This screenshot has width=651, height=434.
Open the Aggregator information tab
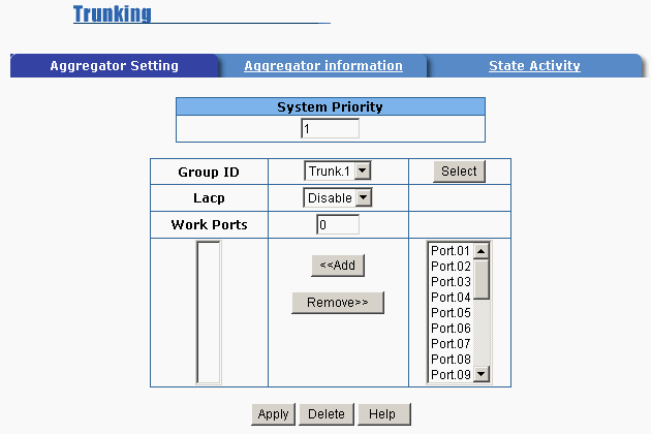tap(323, 66)
